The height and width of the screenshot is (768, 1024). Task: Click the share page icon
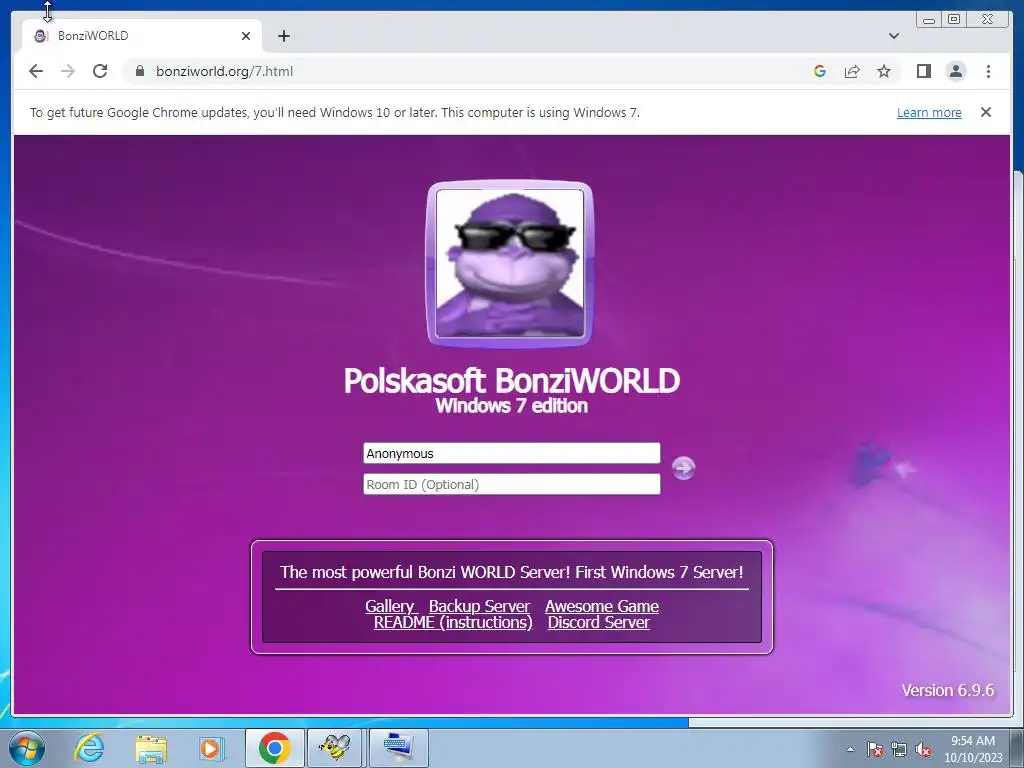[852, 71]
